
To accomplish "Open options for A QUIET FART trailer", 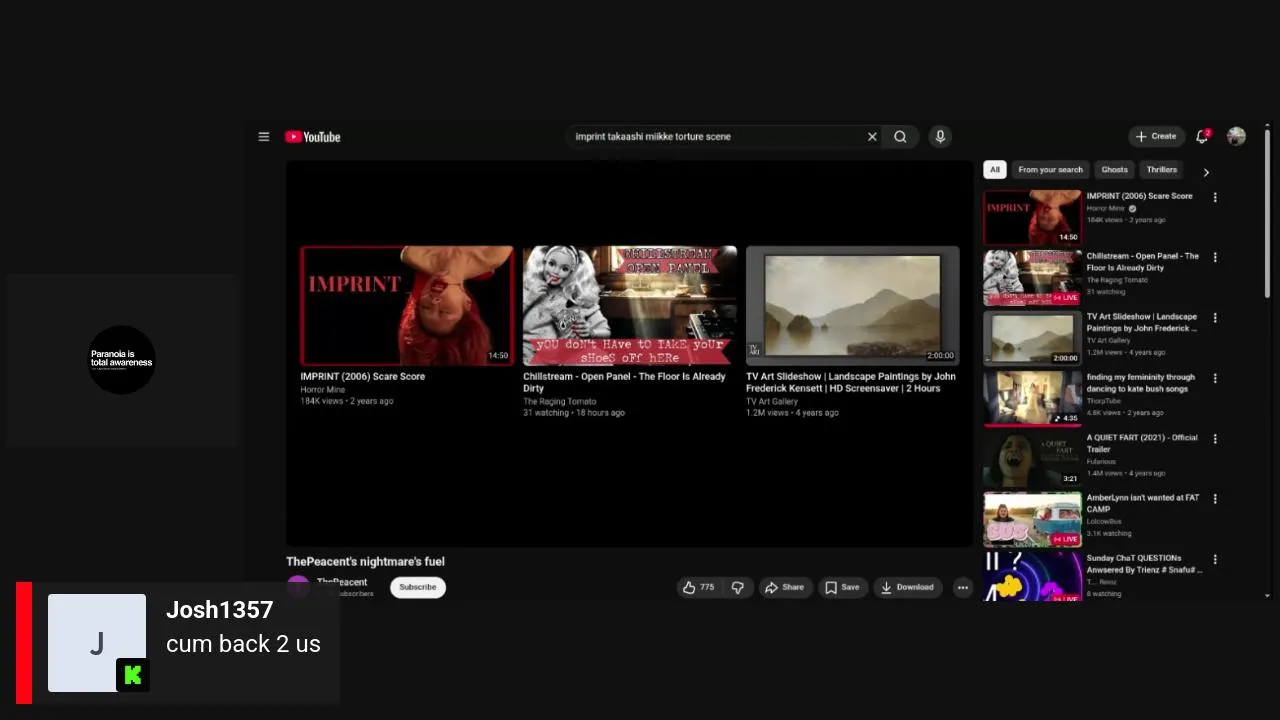I will 1215,439.
